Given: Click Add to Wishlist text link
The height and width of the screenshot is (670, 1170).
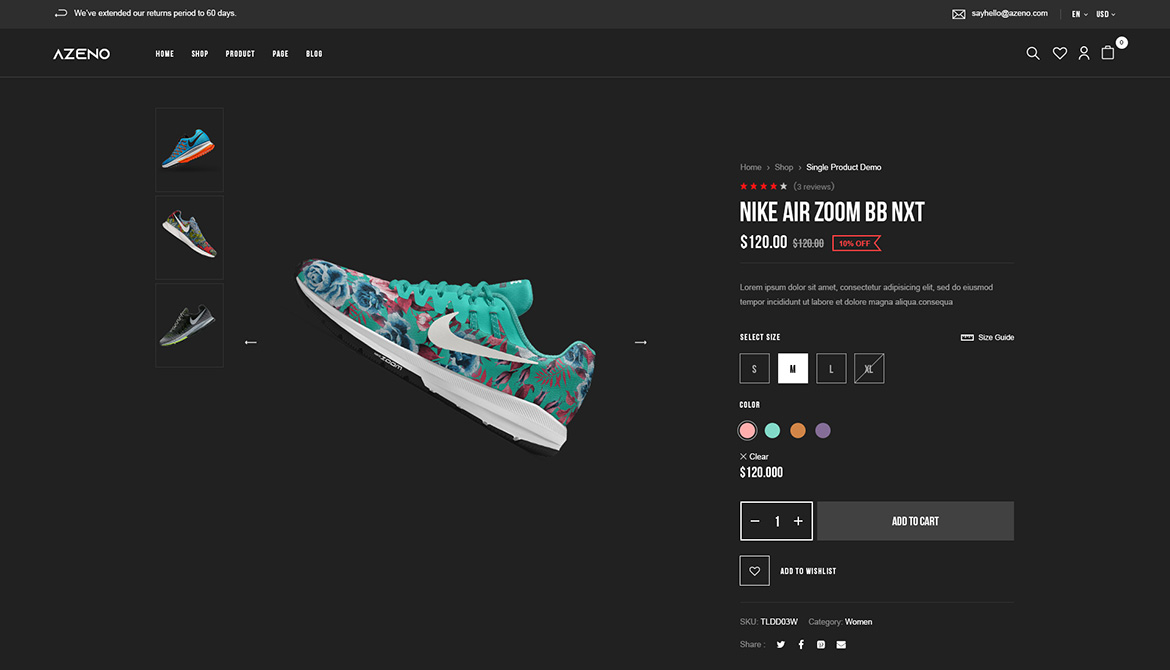Looking at the screenshot, I should point(808,571).
